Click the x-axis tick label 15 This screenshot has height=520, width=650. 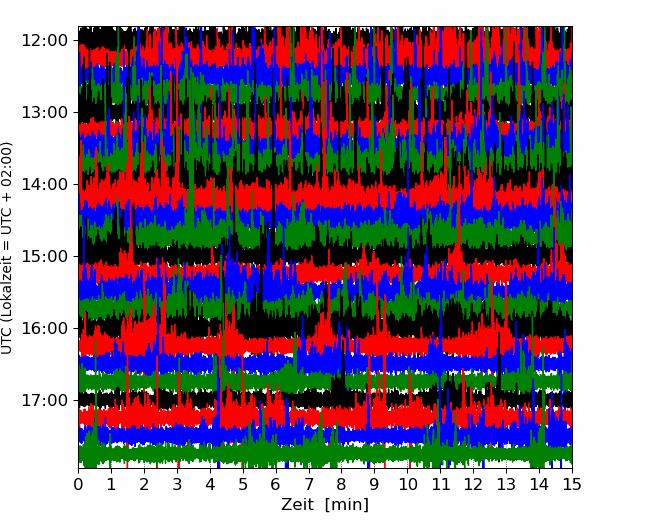coord(572,484)
